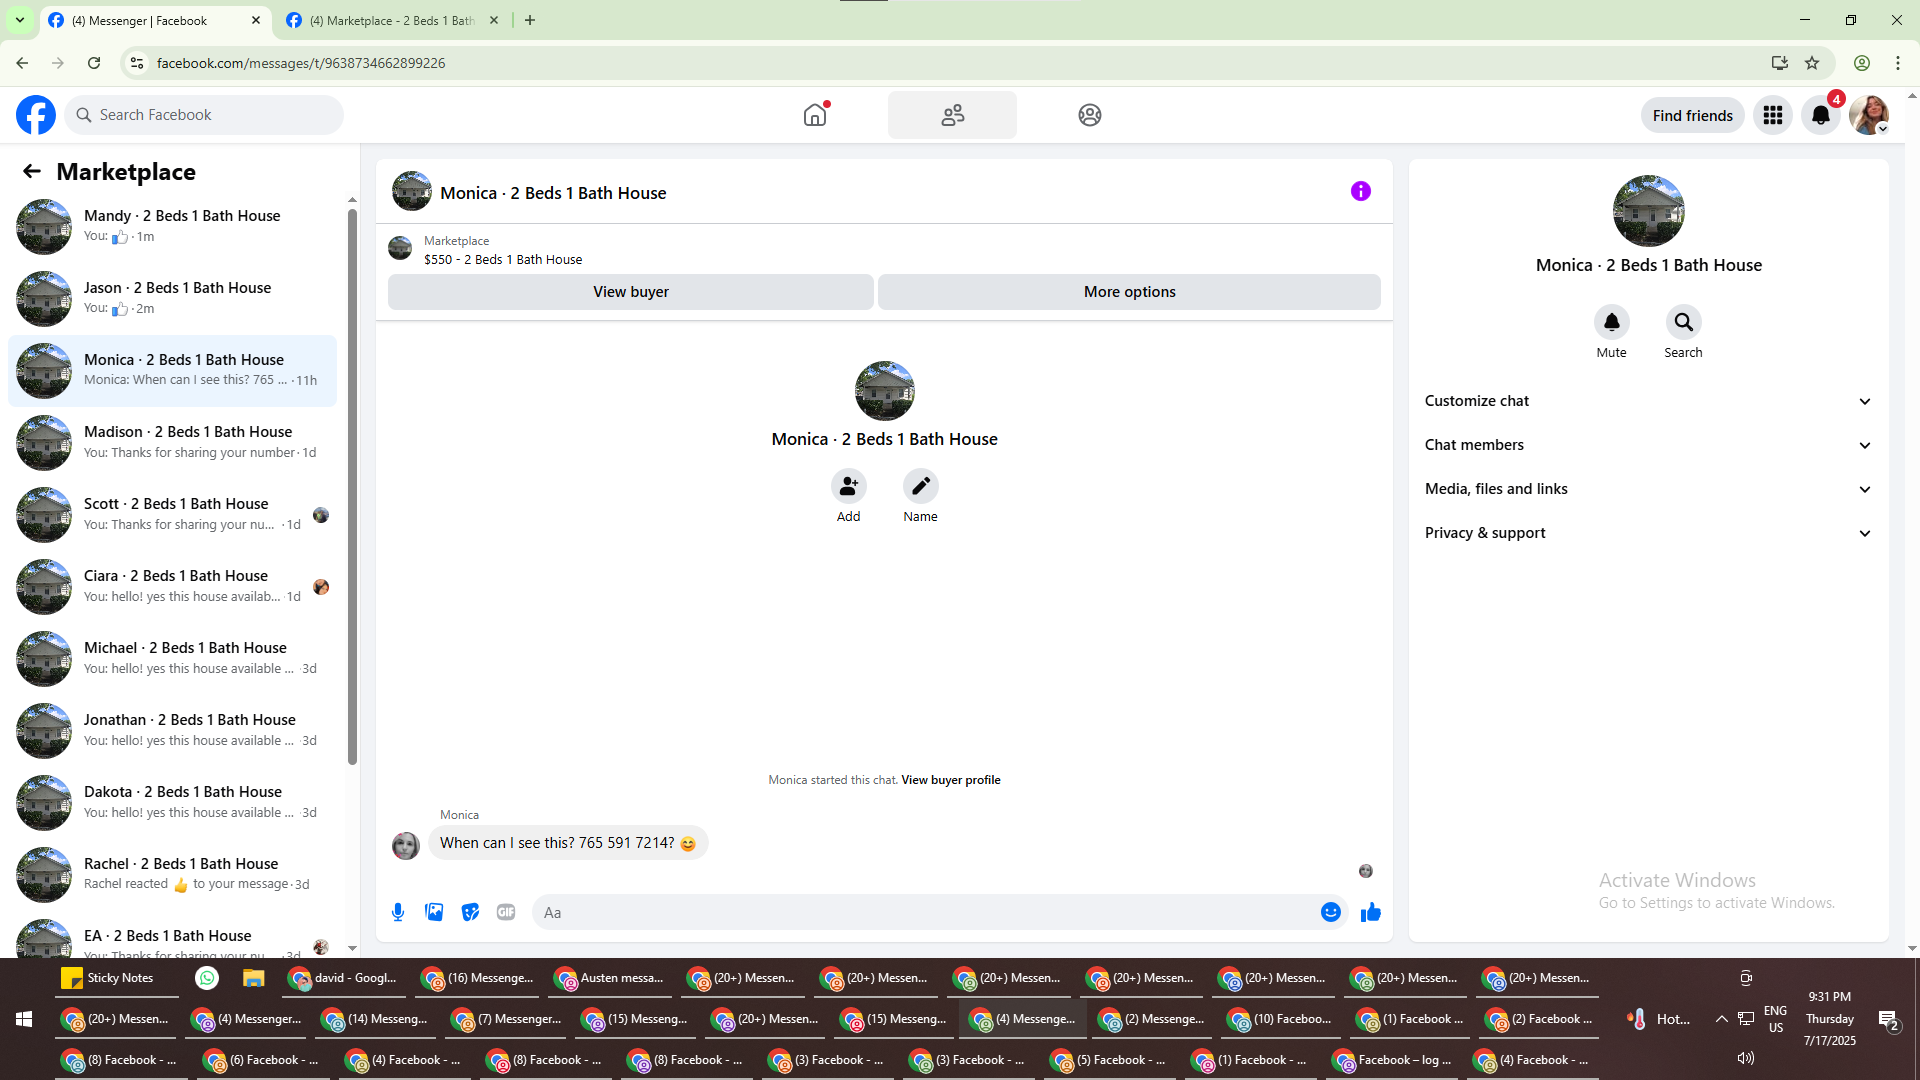Open Madison's 2 Beds 1 Bath House chat
Image resolution: width=1920 pixels, height=1080 pixels.
pos(172,442)
